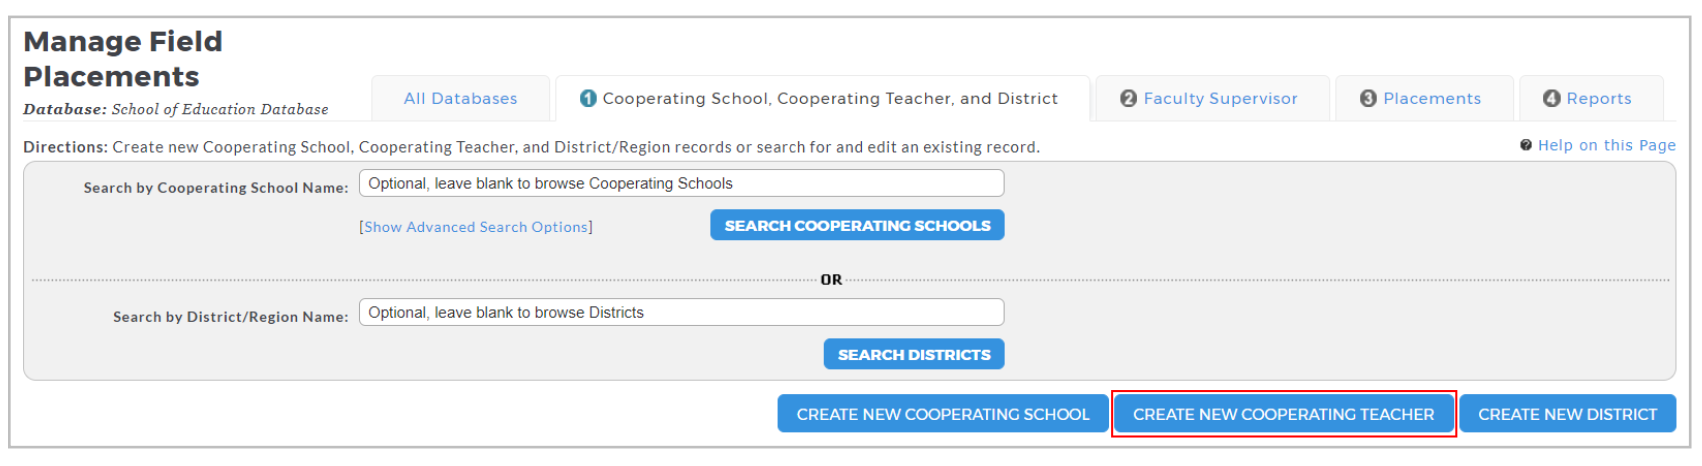Click the number 3 step icon
Viewport: 1702px width, 466px height.
point(1368,98)
